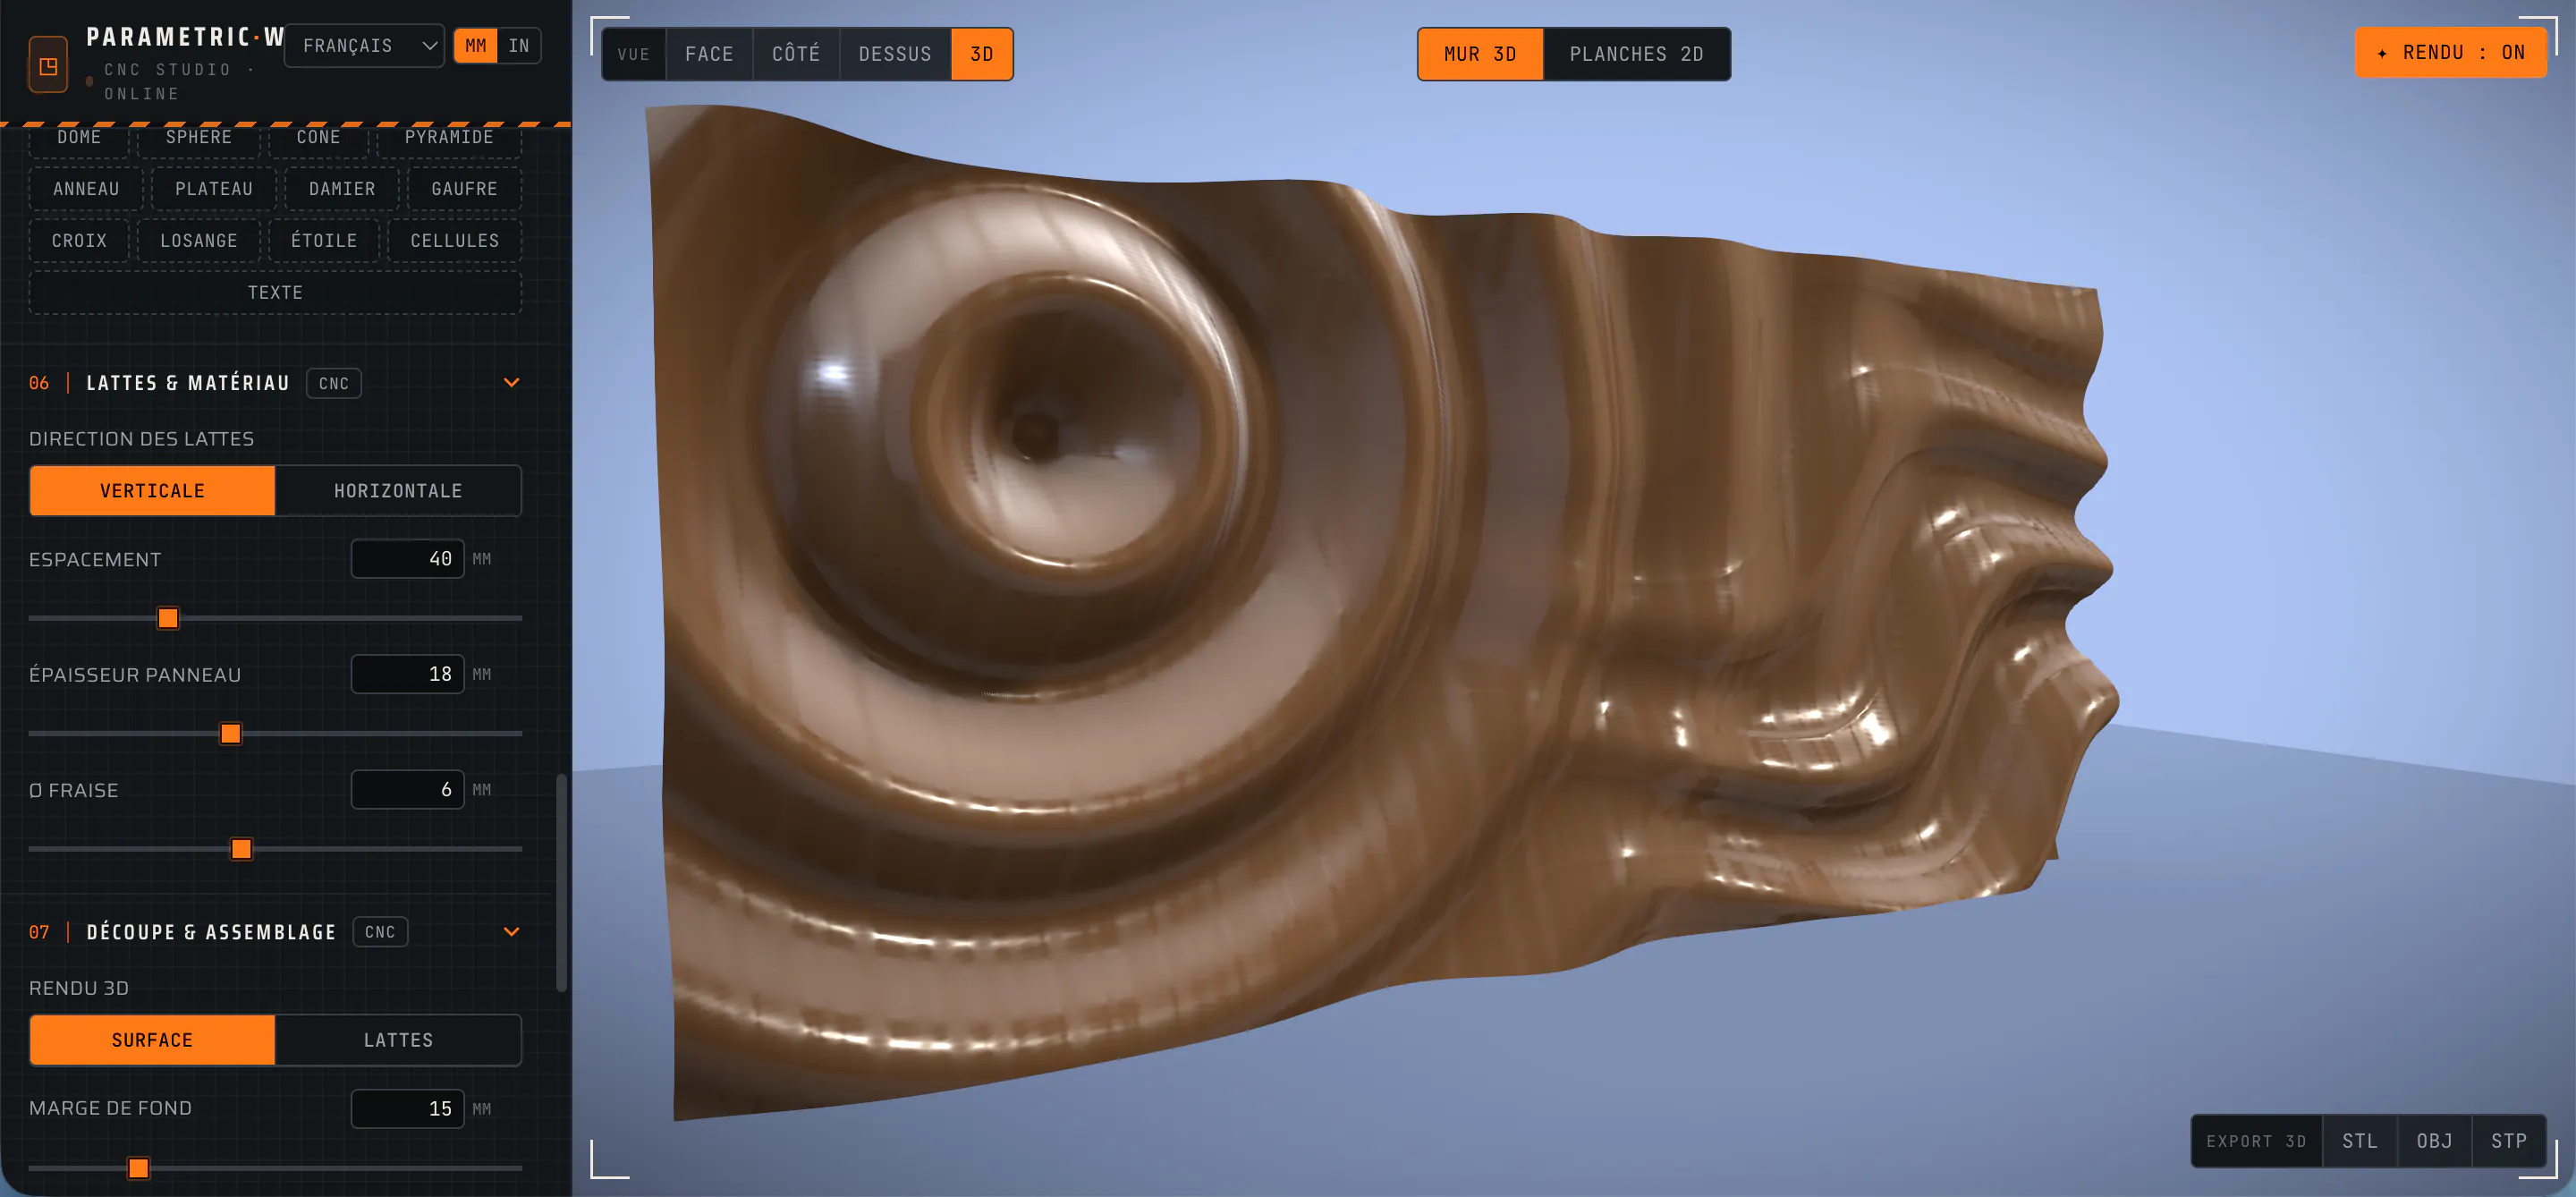This screenshot has height=1197, width=2576.
Task: Choose the Cône shape preset
Action: tap(318, 138)
